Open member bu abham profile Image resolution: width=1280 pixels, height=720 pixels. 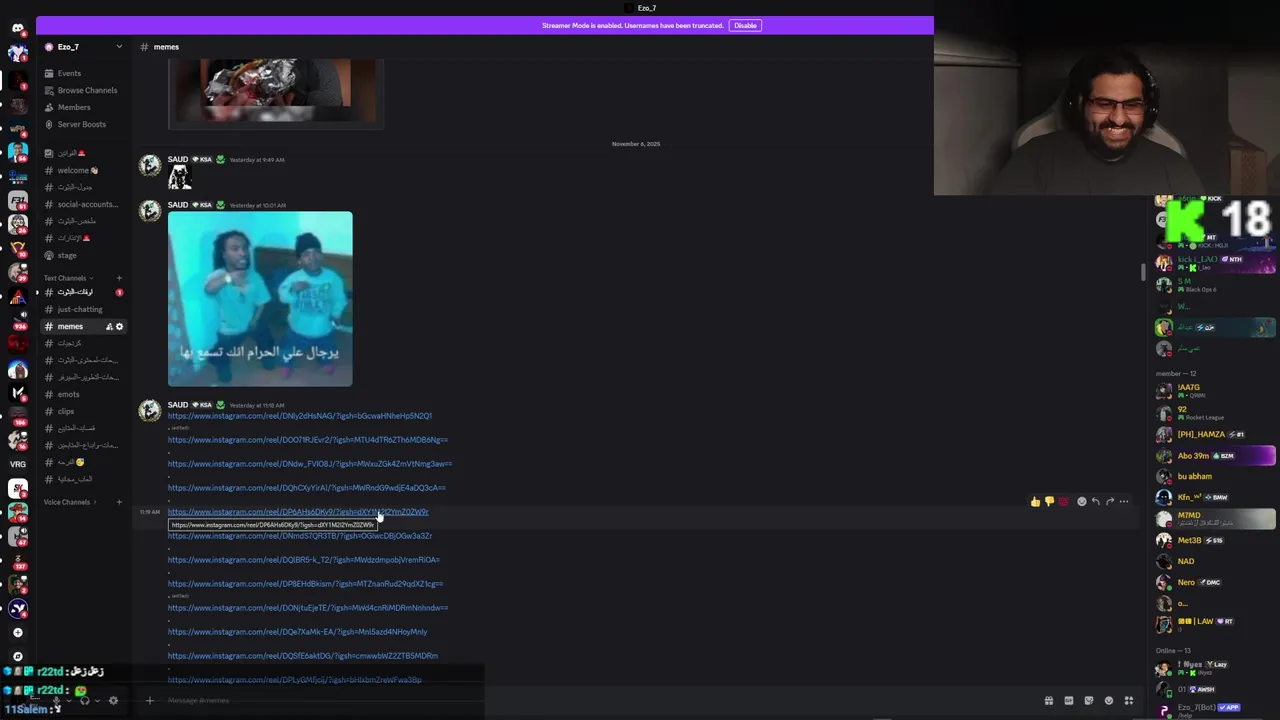pos(1215,477)
